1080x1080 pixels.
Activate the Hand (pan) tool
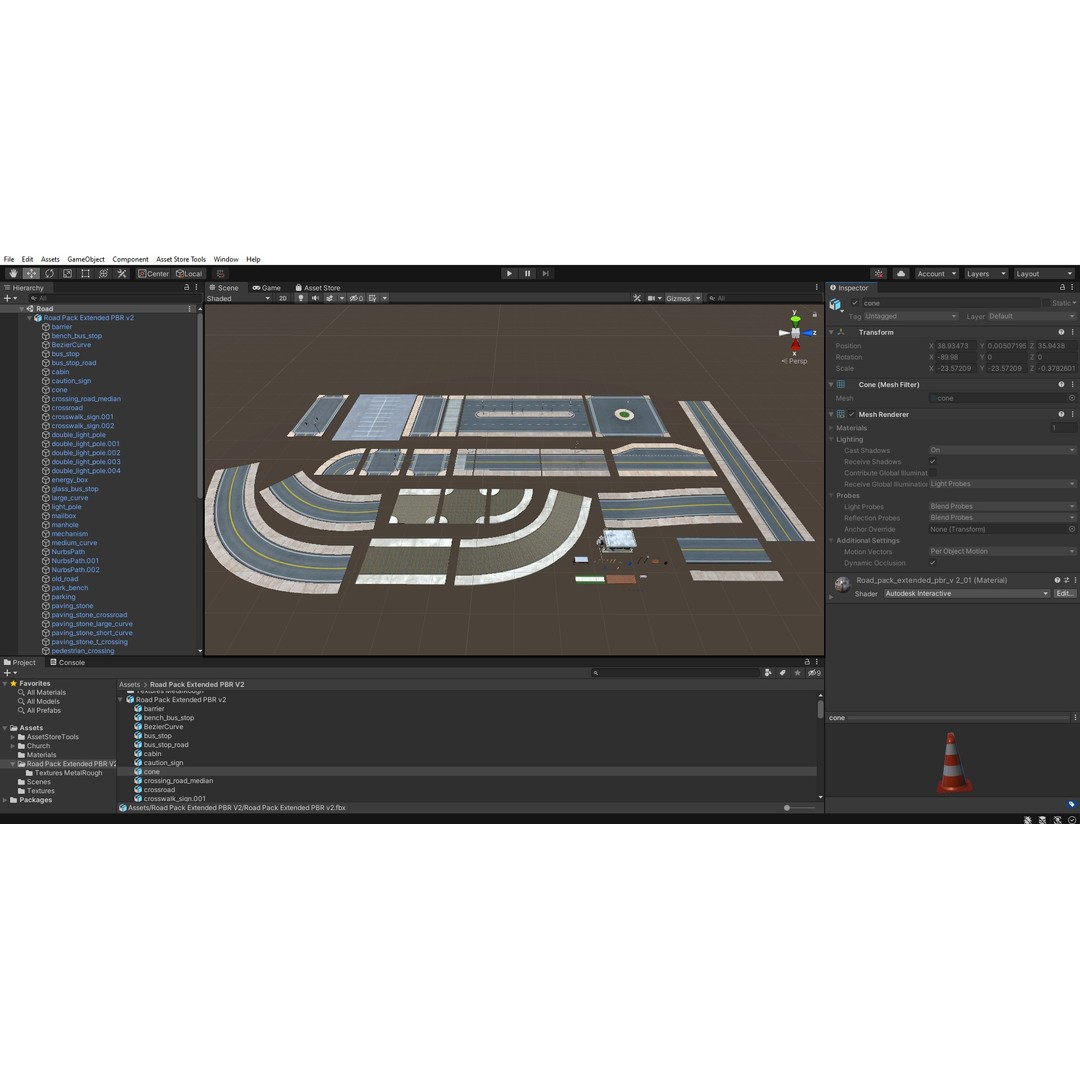pyautogui.click(x=13, y=273)
